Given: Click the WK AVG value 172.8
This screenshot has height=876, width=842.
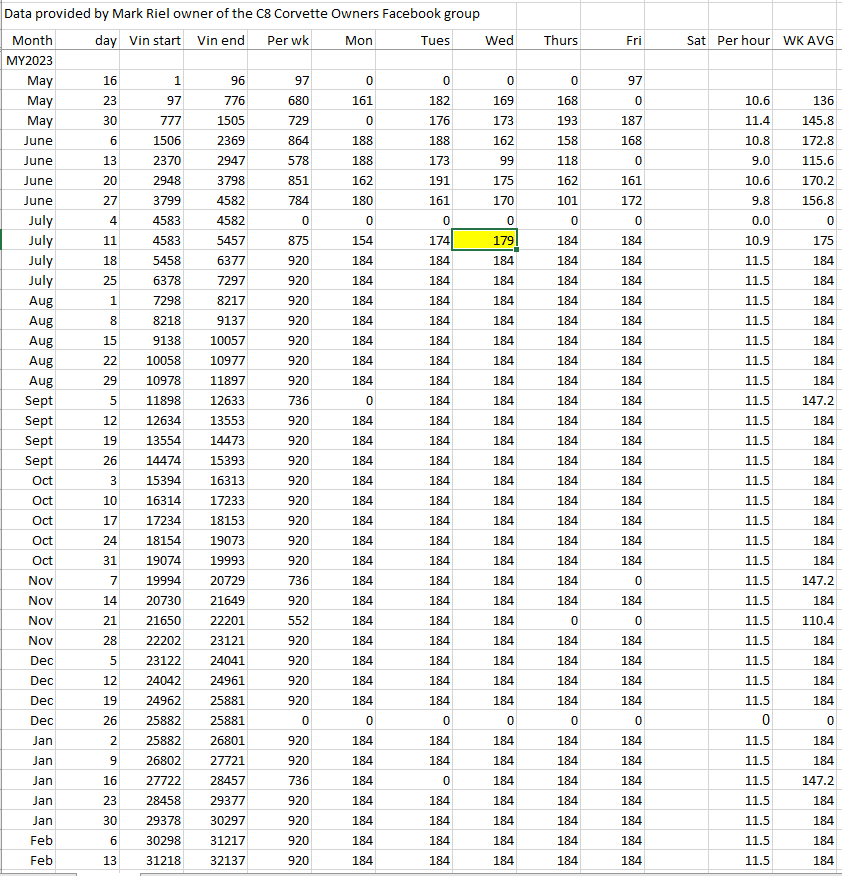Looking at the screenshot, I should coord(816,140).
